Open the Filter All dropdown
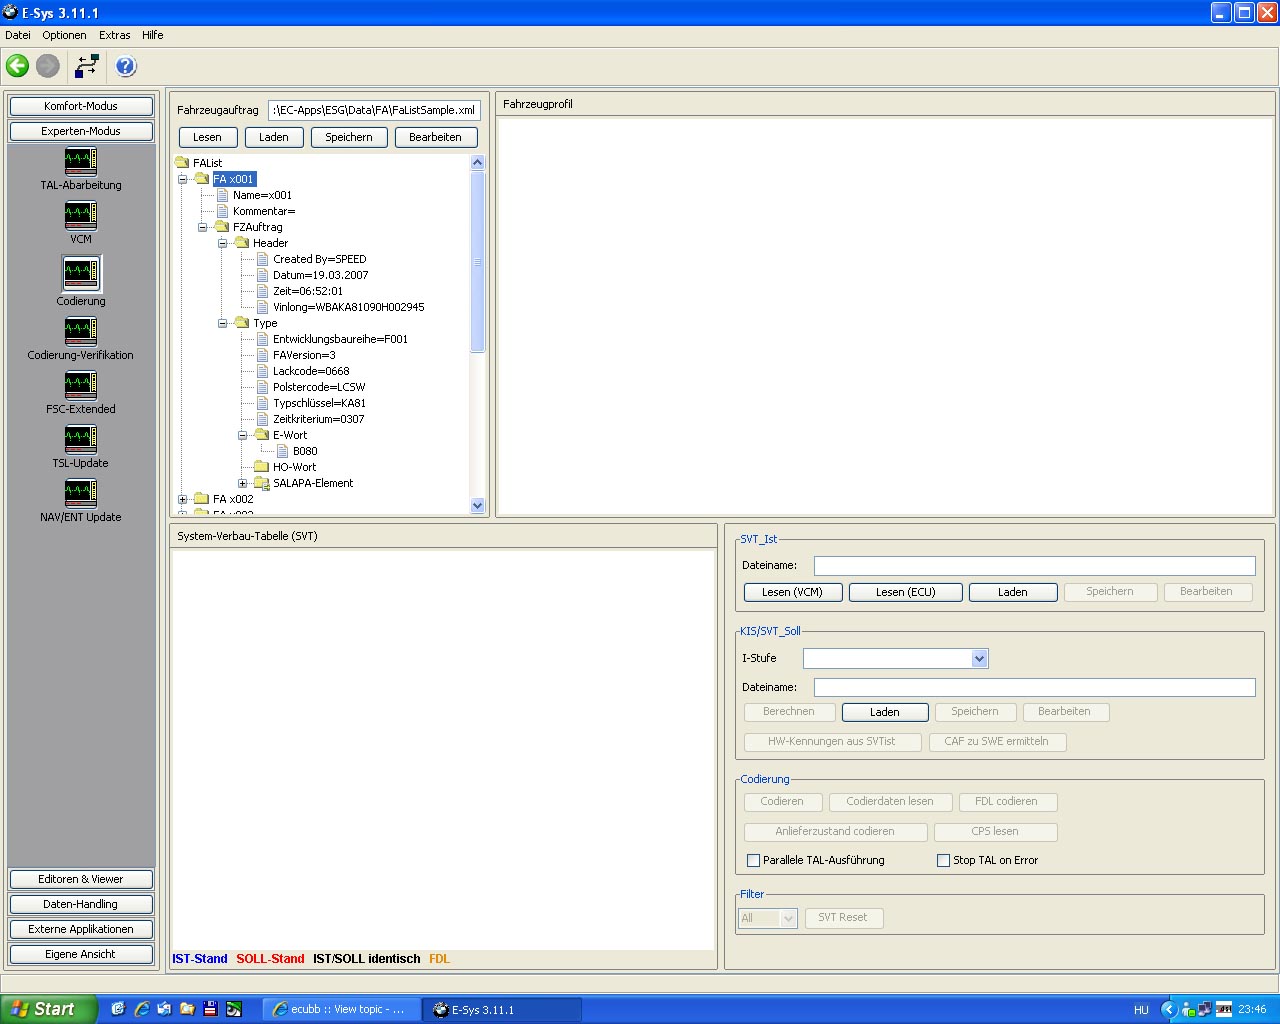1280x1024 pixels. click(788, 918)
